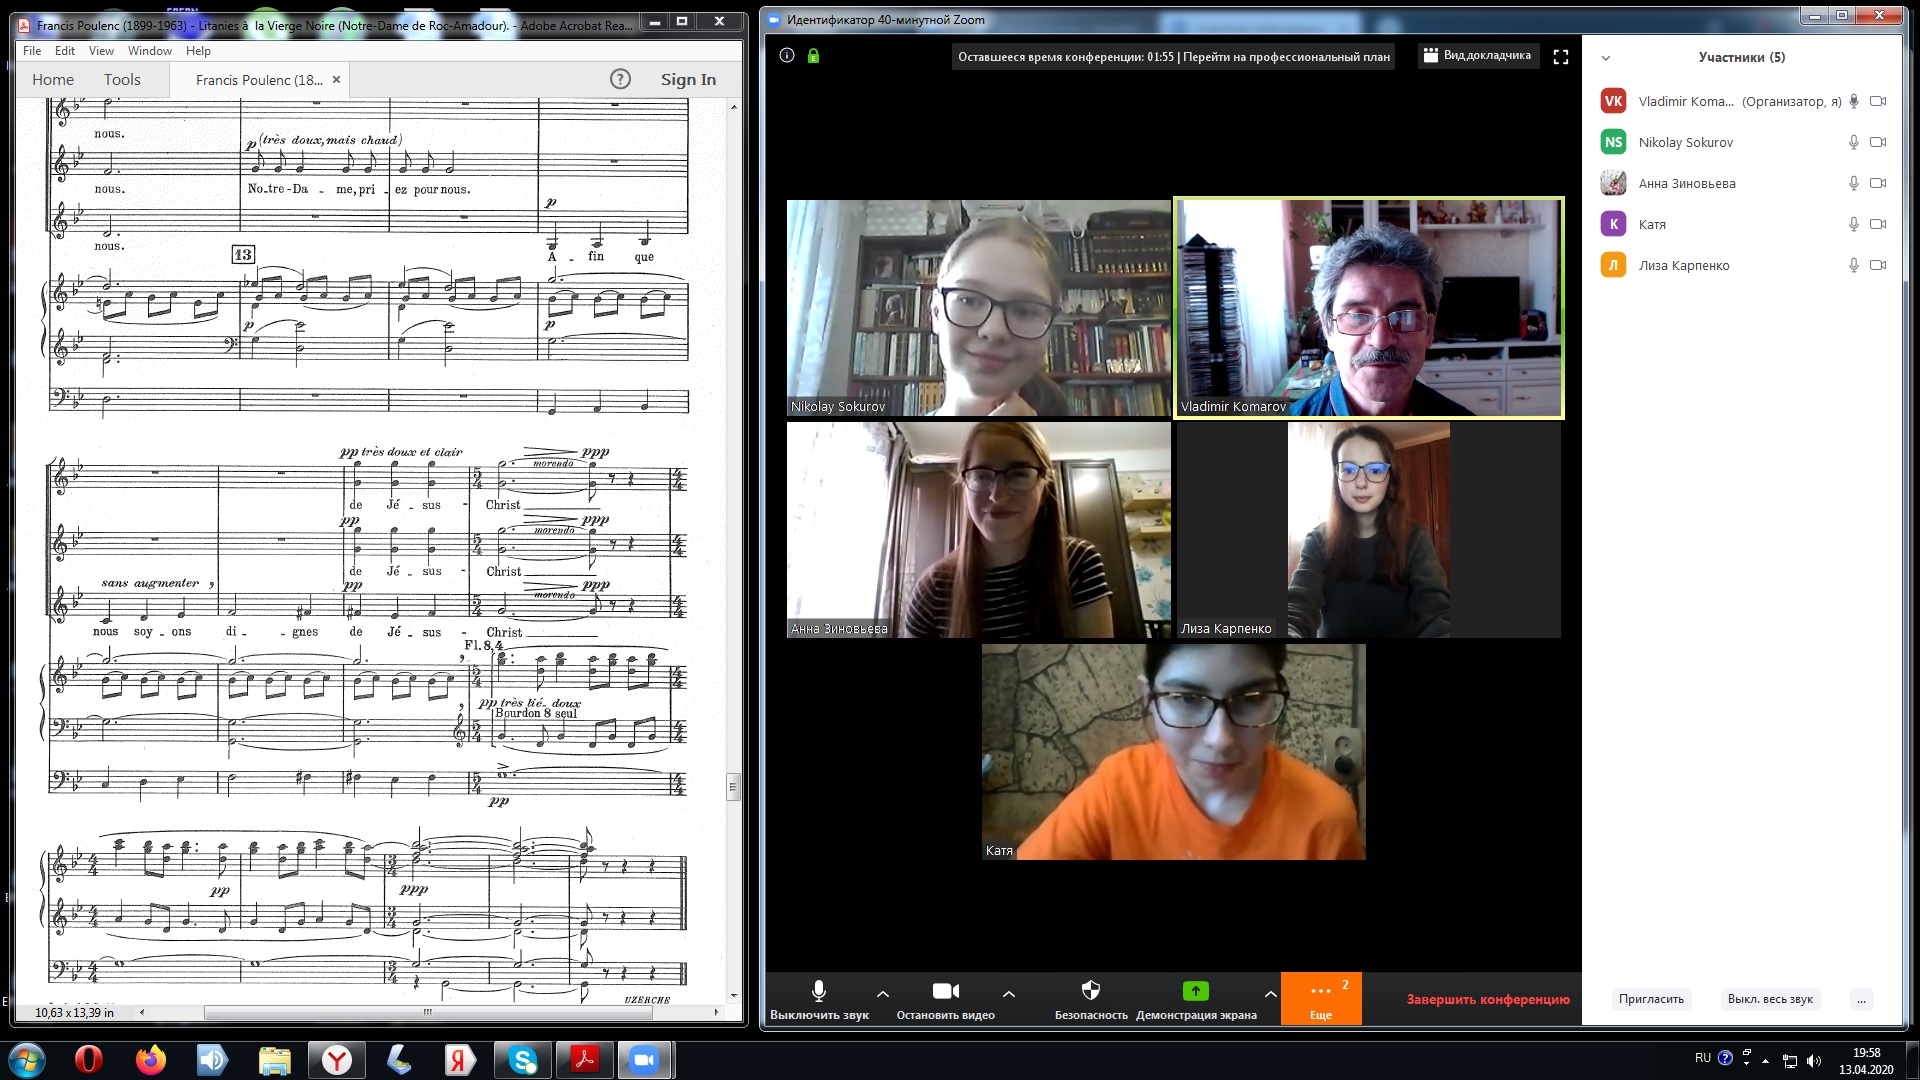Screen dimensions: 1920x1080
Task: Click purple K avatar for Катя
Action: coord(1613,224)
